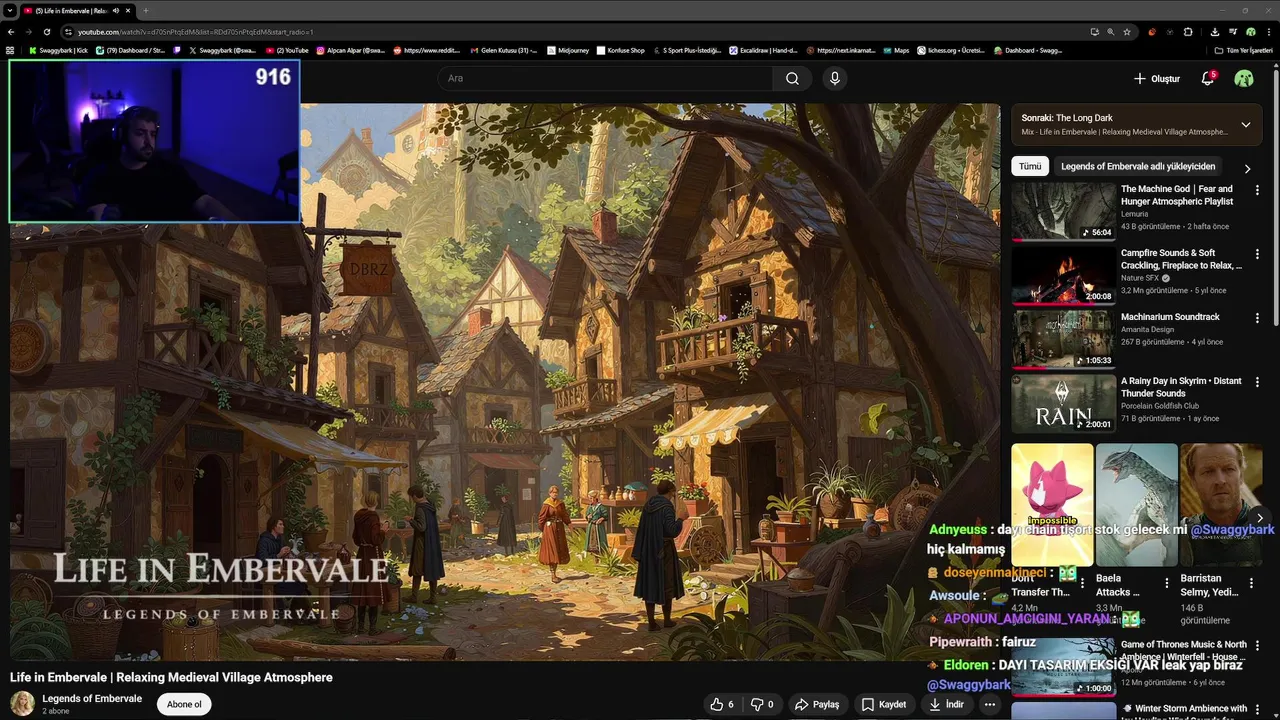The image size is (1280, 720).
Task: Open the (79) Dashboard bookmark
Action: point(130,50)
